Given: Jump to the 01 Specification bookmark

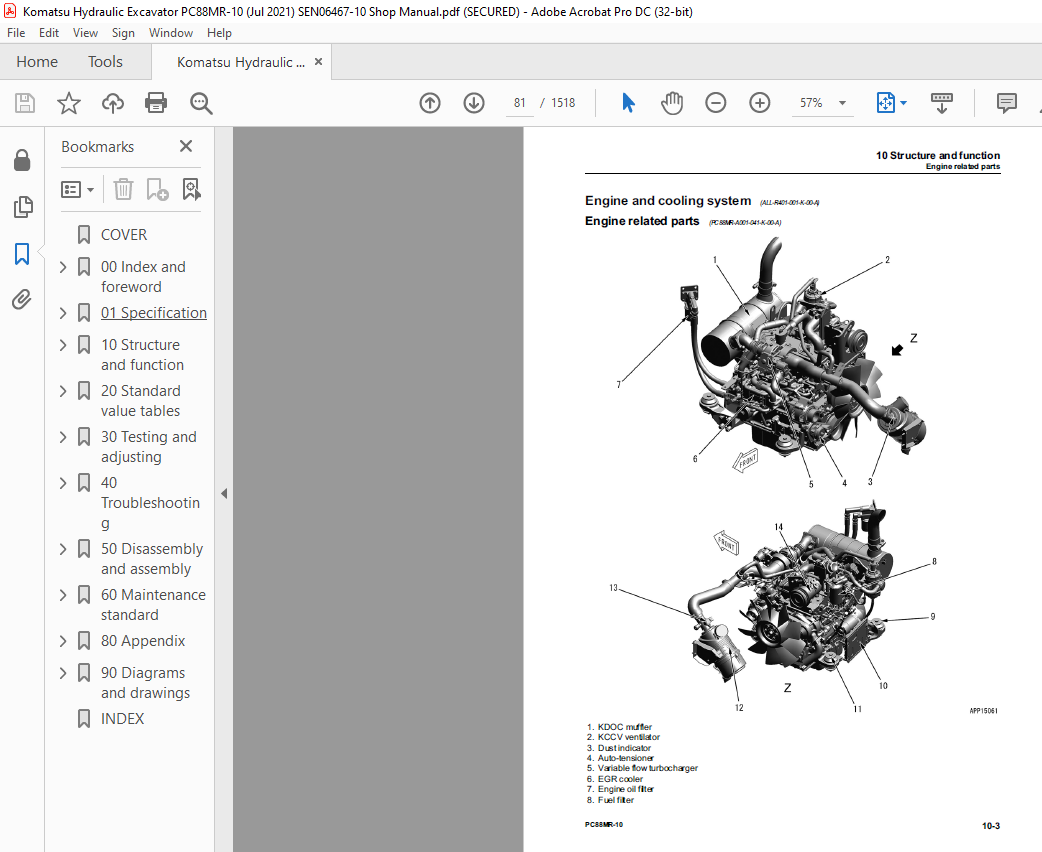Looking at the screenshot, I should click(x=154, y=313).
